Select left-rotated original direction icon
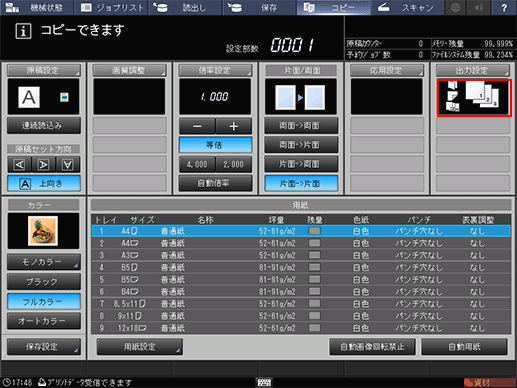This screenshot has width=517, height=388. [19, 164]
